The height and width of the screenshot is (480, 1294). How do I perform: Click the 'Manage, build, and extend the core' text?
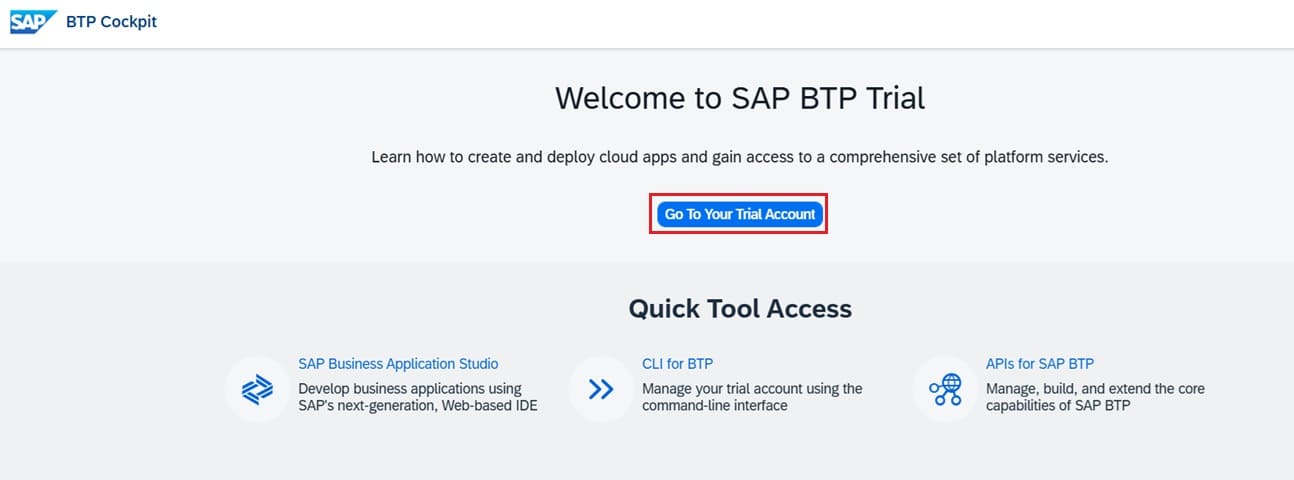(x=1095, y=388)
